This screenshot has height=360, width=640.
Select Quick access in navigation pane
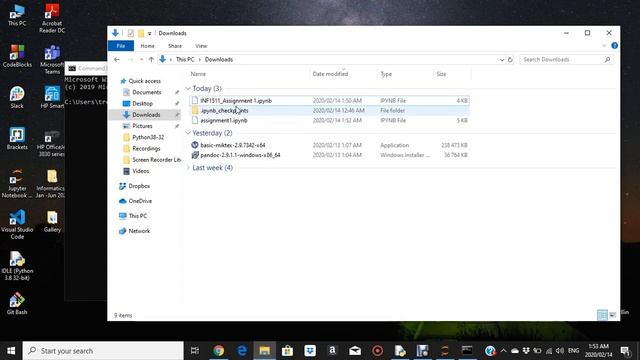[x=144, y=81]
